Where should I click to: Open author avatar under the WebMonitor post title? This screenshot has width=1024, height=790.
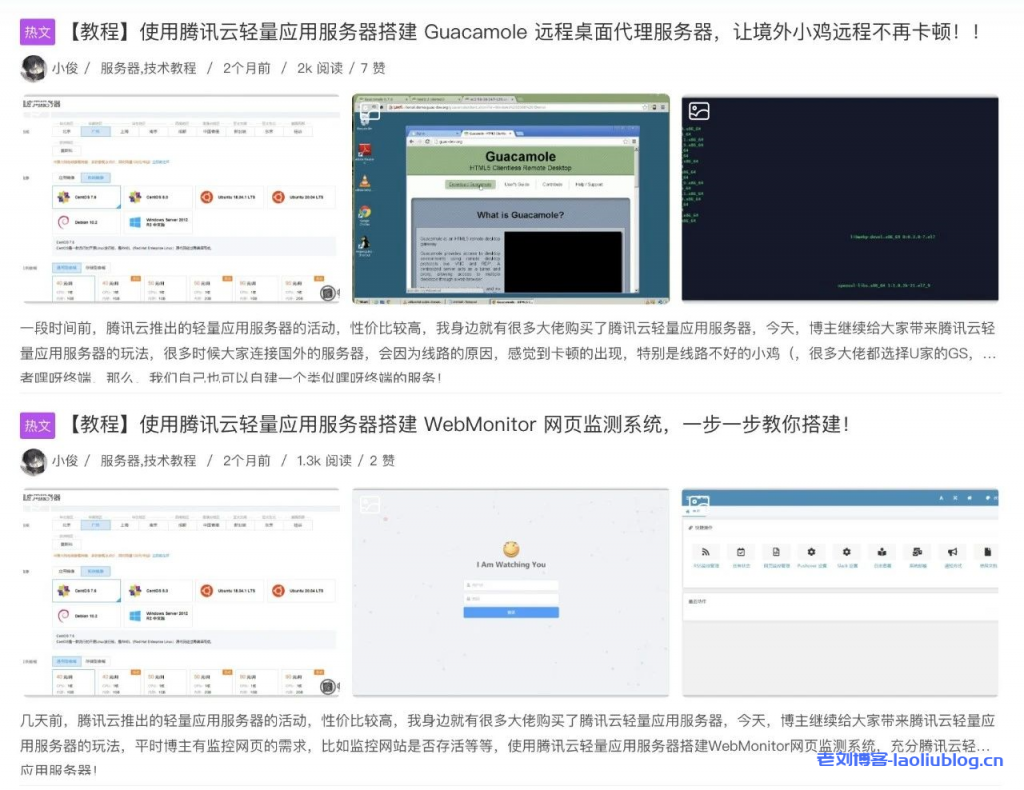(x=34, y=461)
